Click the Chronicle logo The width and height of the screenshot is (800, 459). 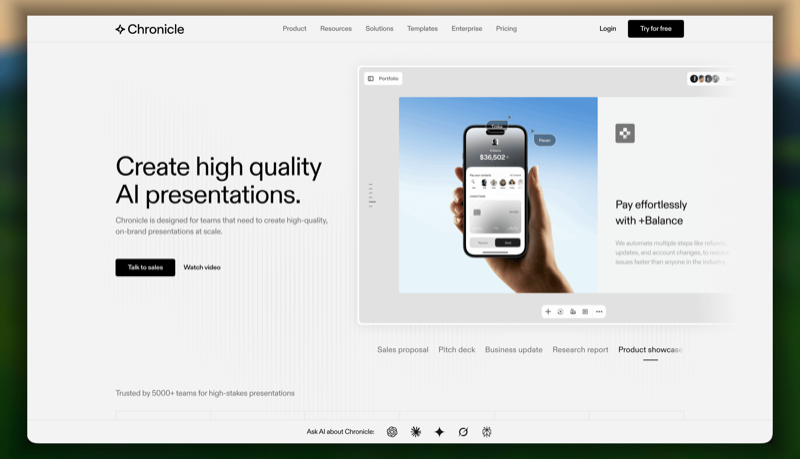149,29
